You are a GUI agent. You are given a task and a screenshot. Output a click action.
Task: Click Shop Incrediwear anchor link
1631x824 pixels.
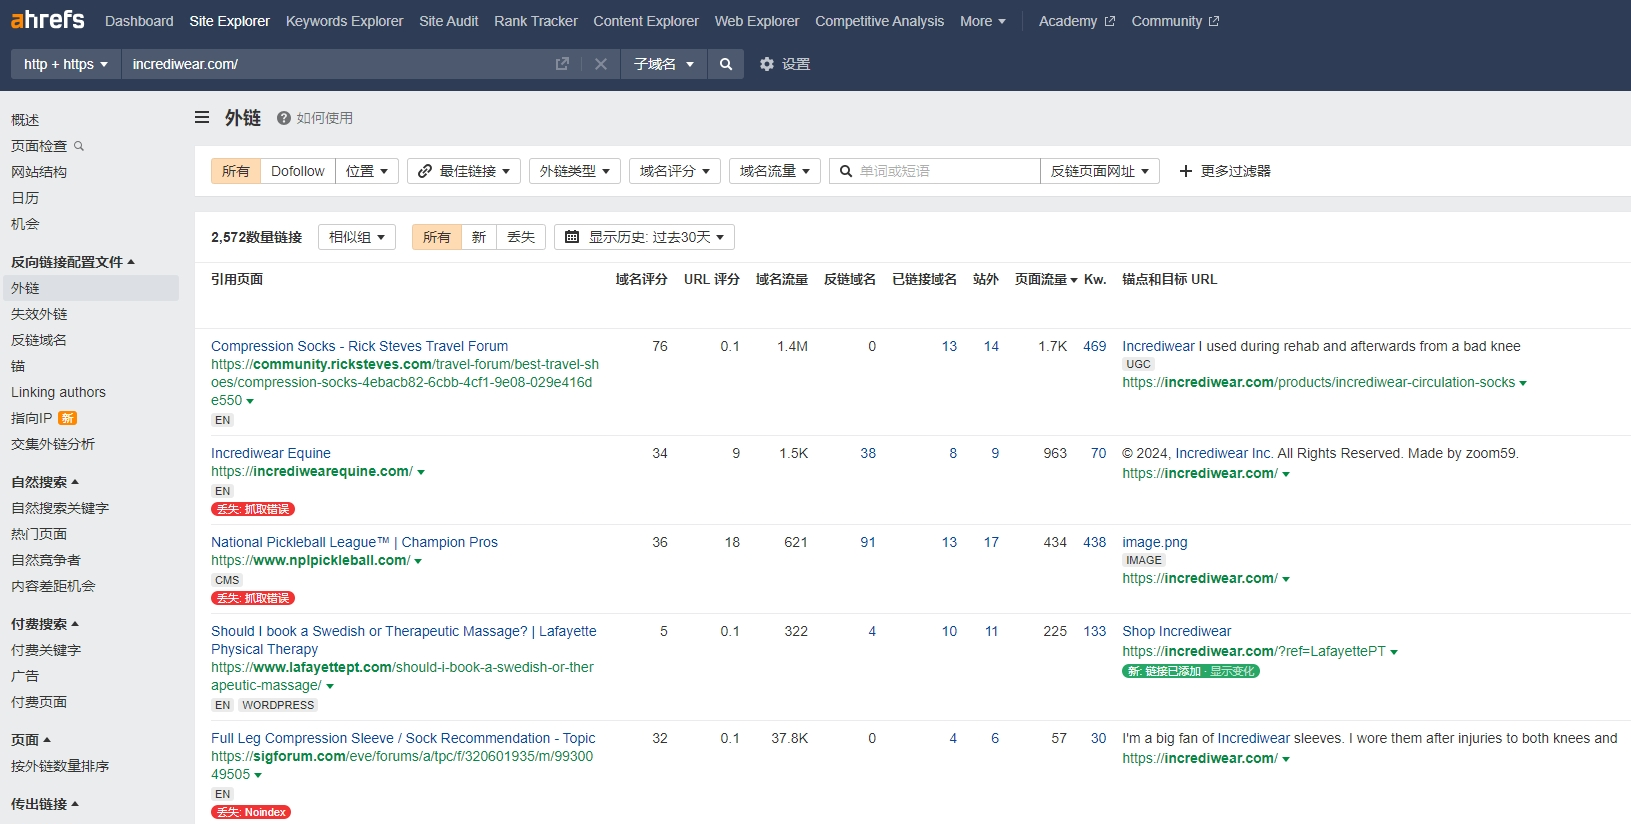point(1177,631)
